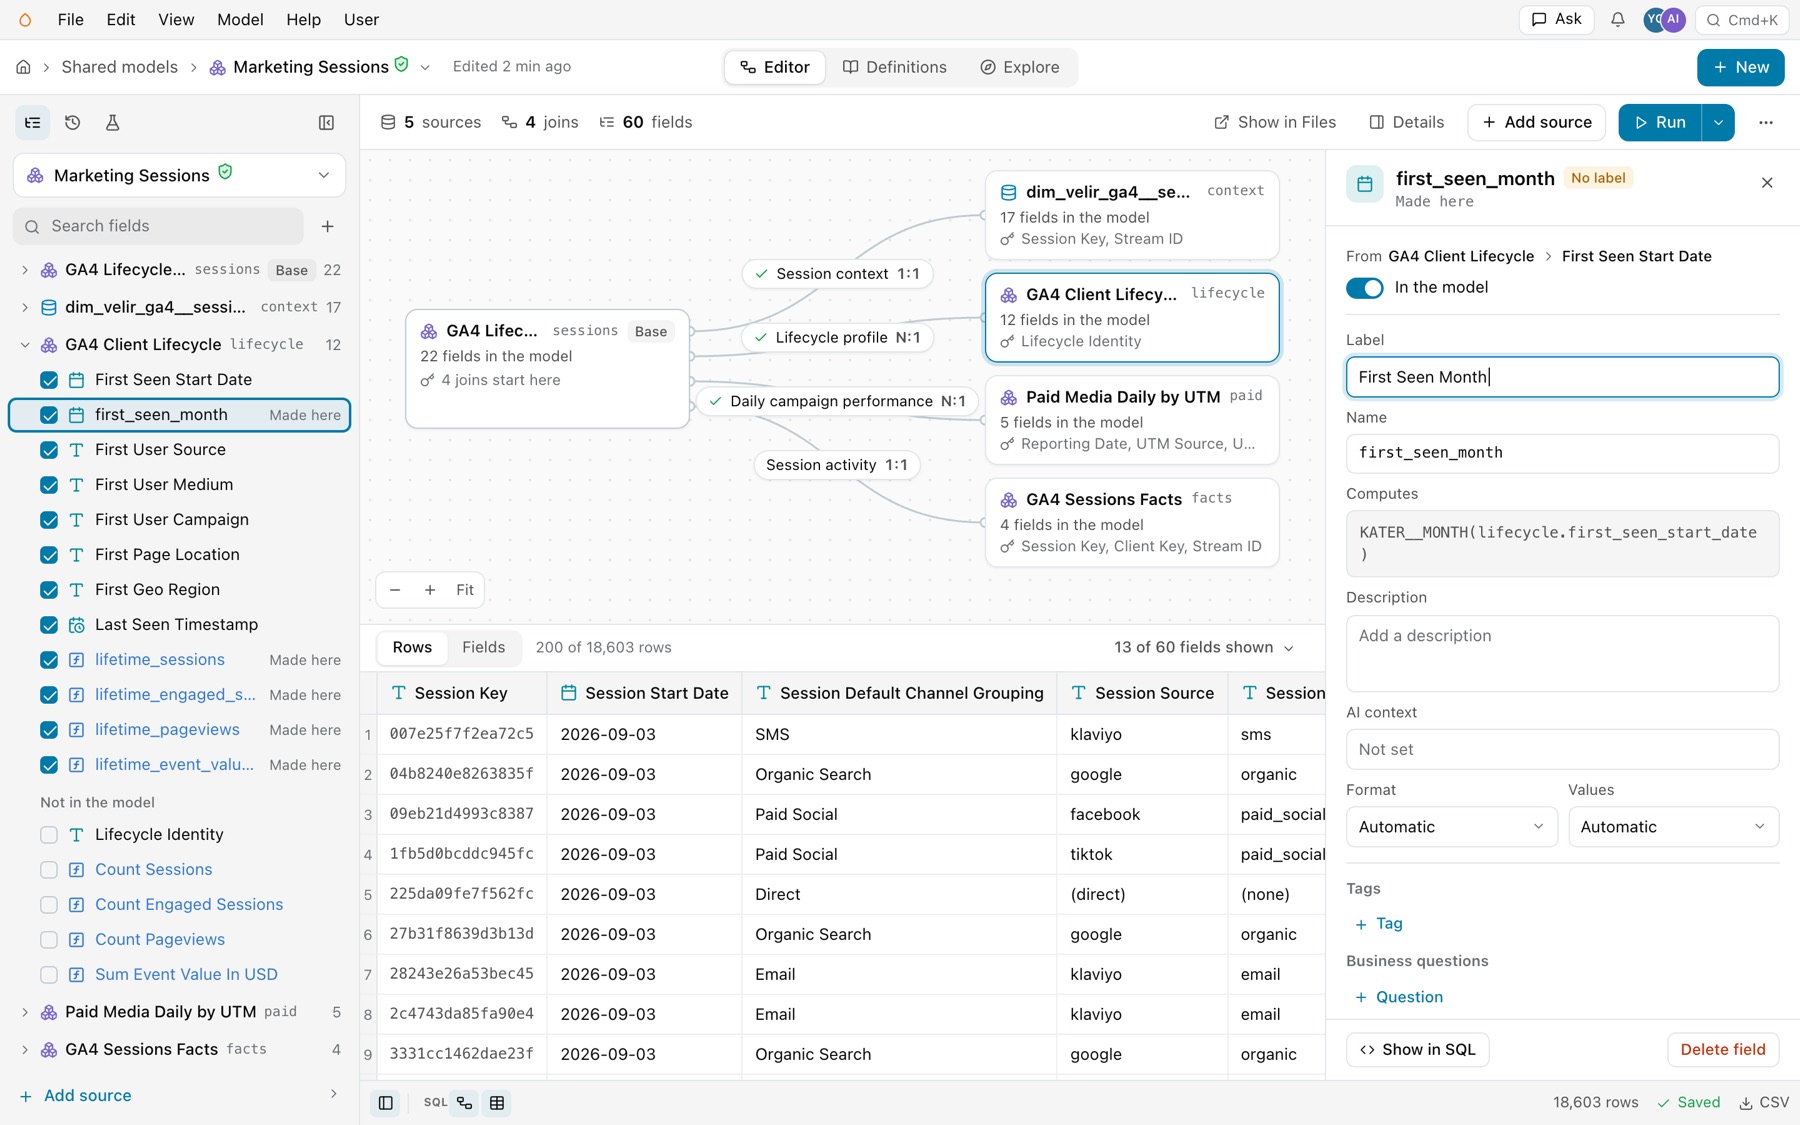Click the Last Seen Timestamp datetime icon

76,624
